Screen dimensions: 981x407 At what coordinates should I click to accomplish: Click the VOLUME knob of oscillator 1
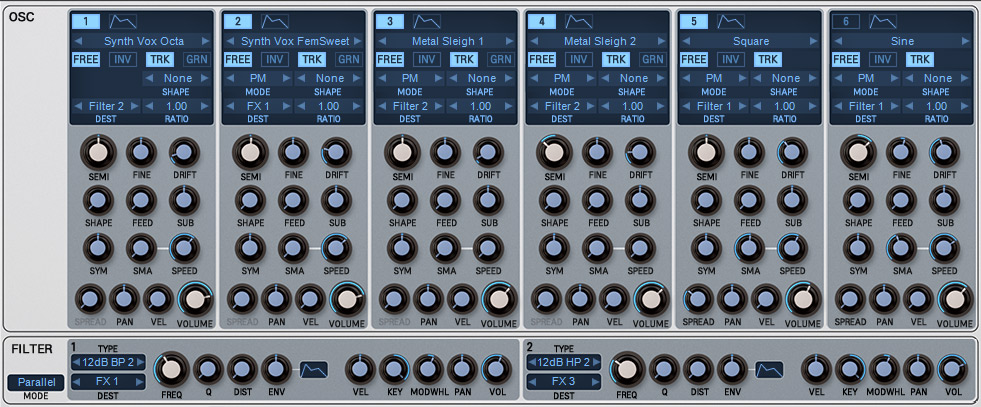[196, 298]
